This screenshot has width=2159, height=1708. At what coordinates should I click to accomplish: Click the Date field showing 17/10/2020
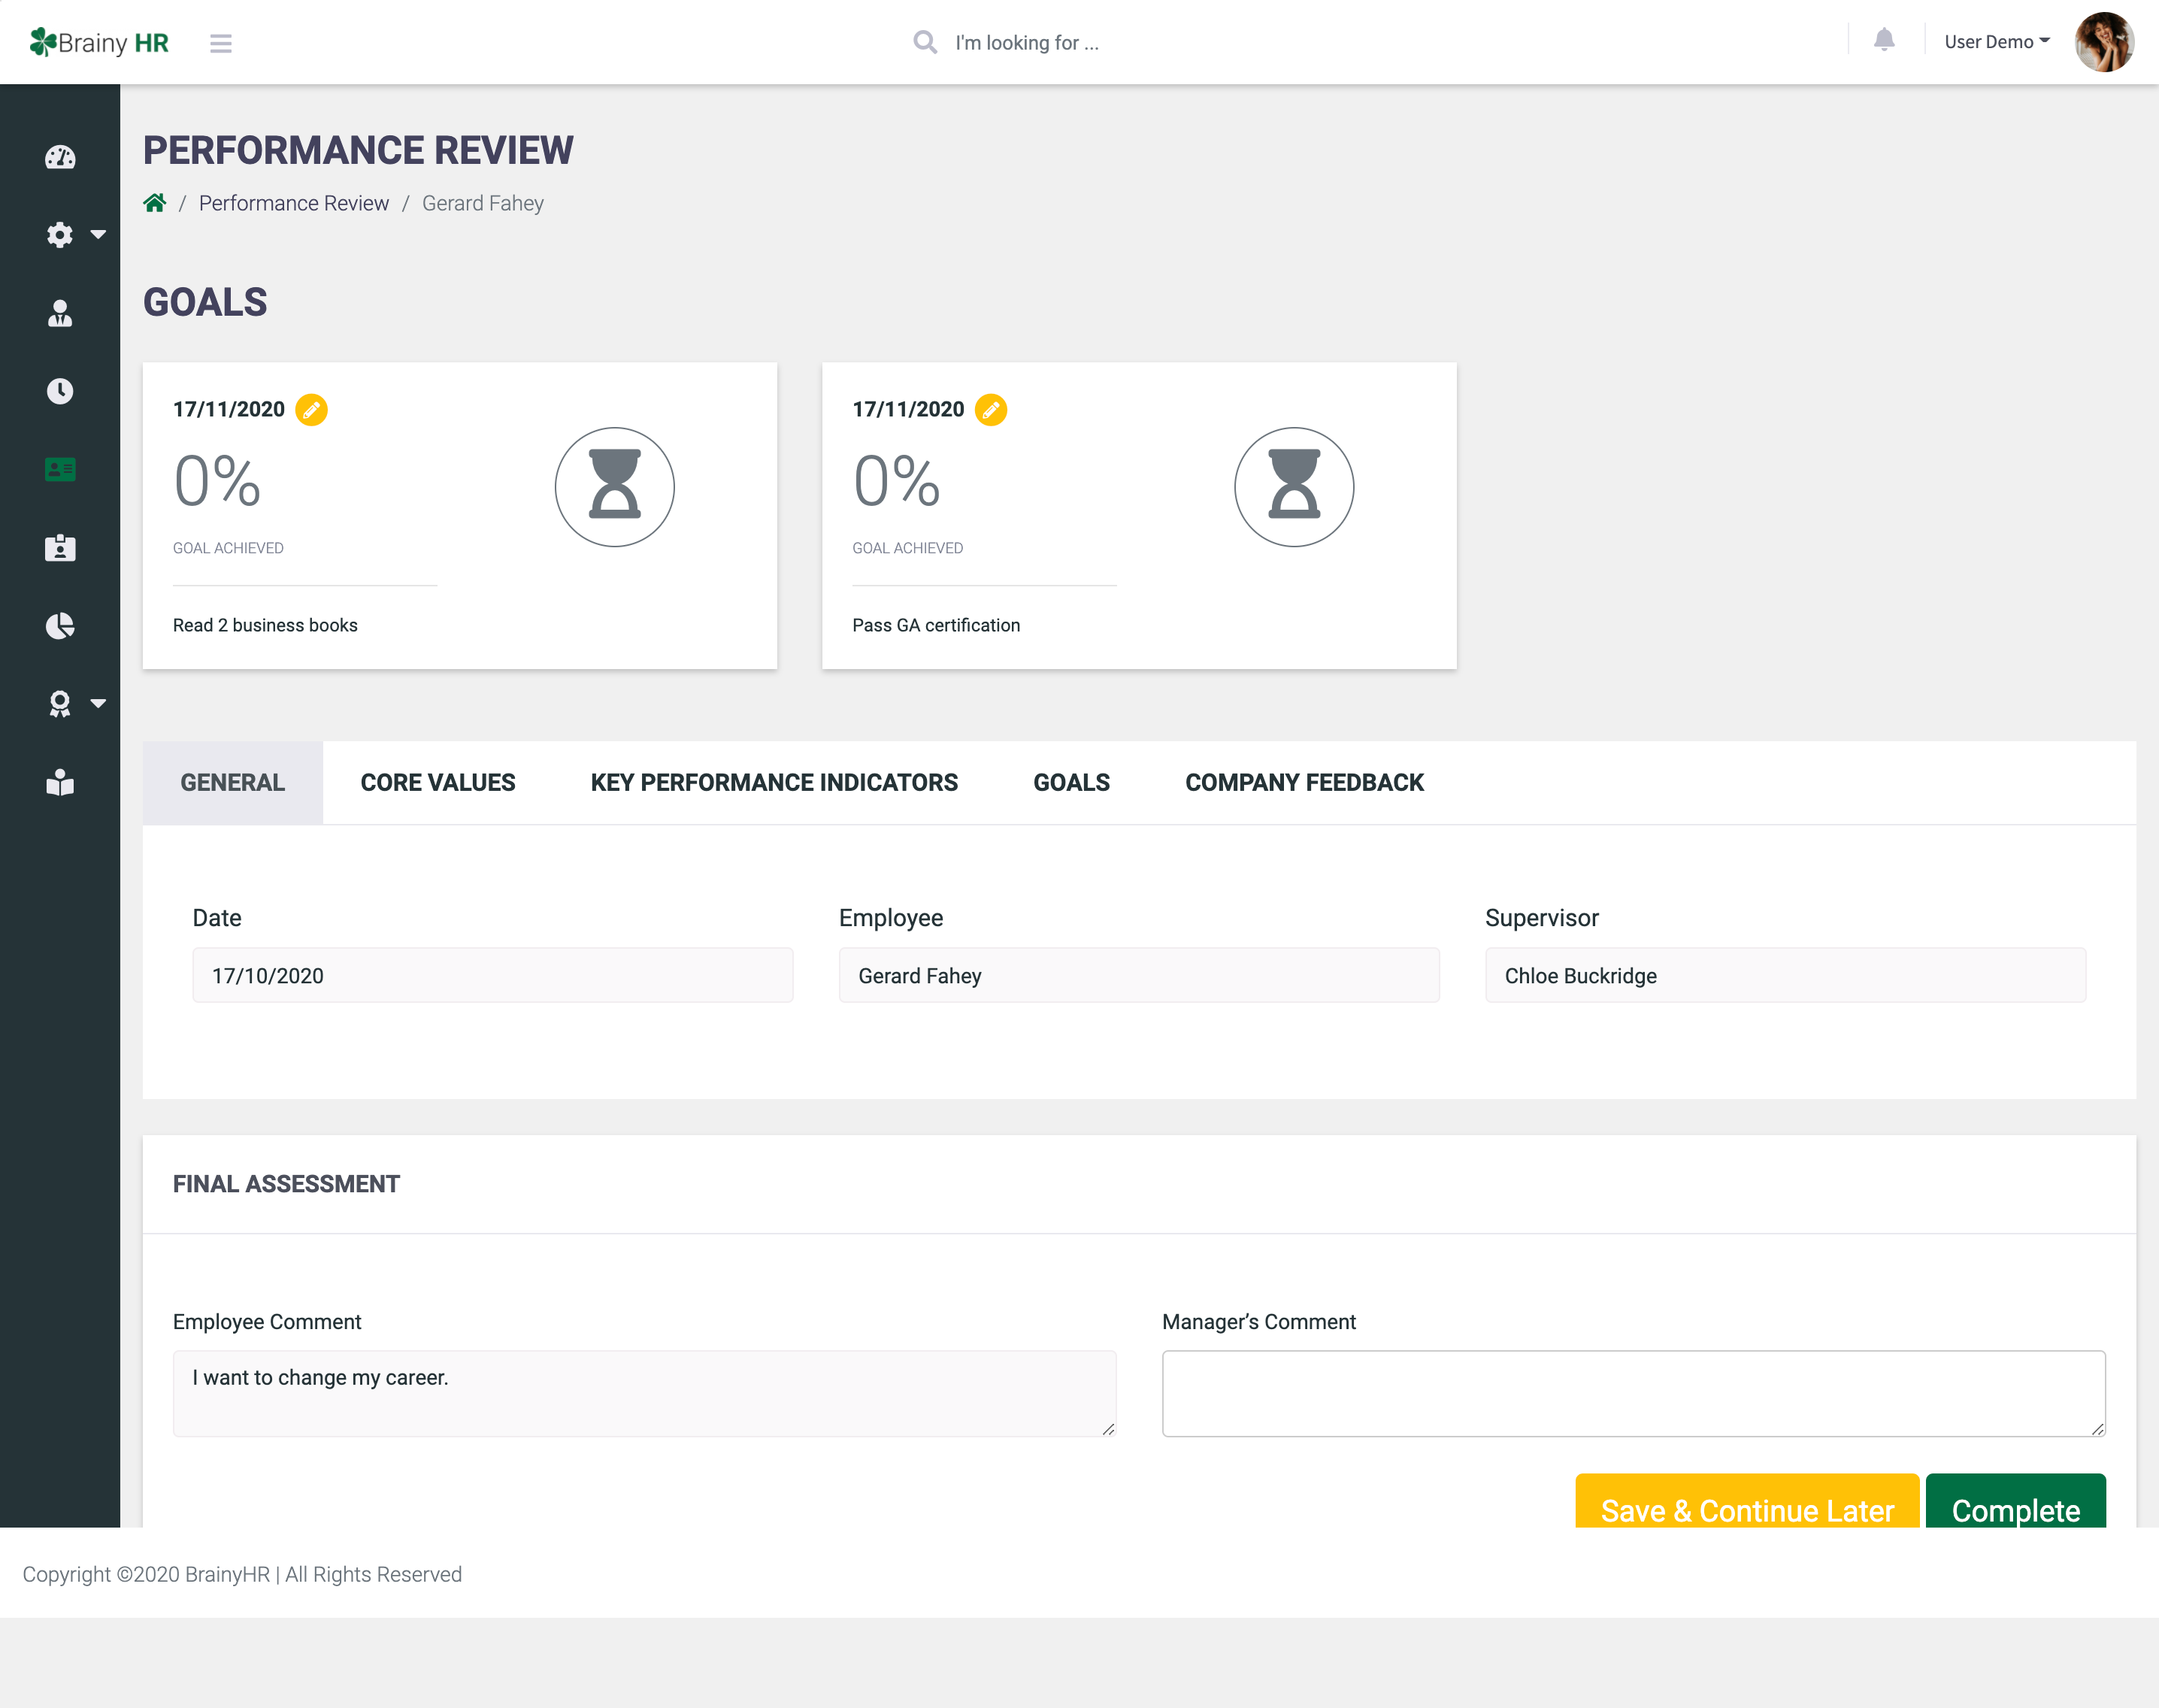(493, 975)
